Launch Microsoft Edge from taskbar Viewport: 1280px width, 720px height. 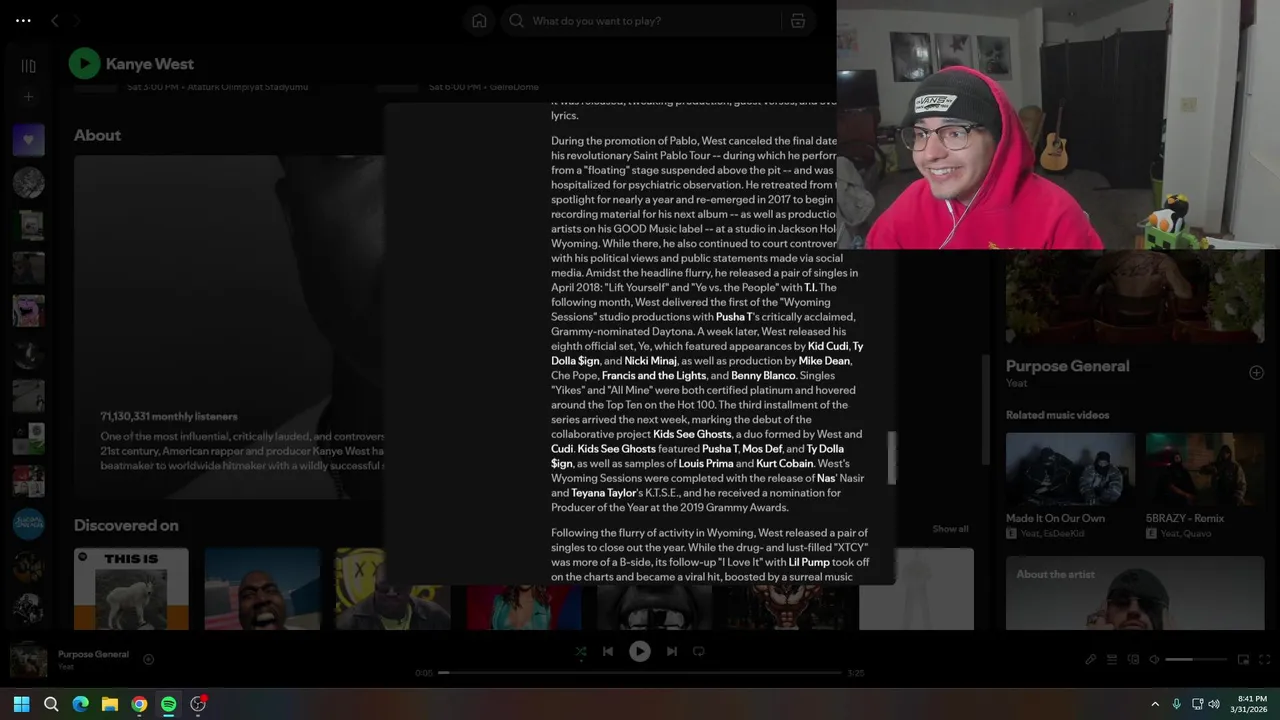[80, 704]
